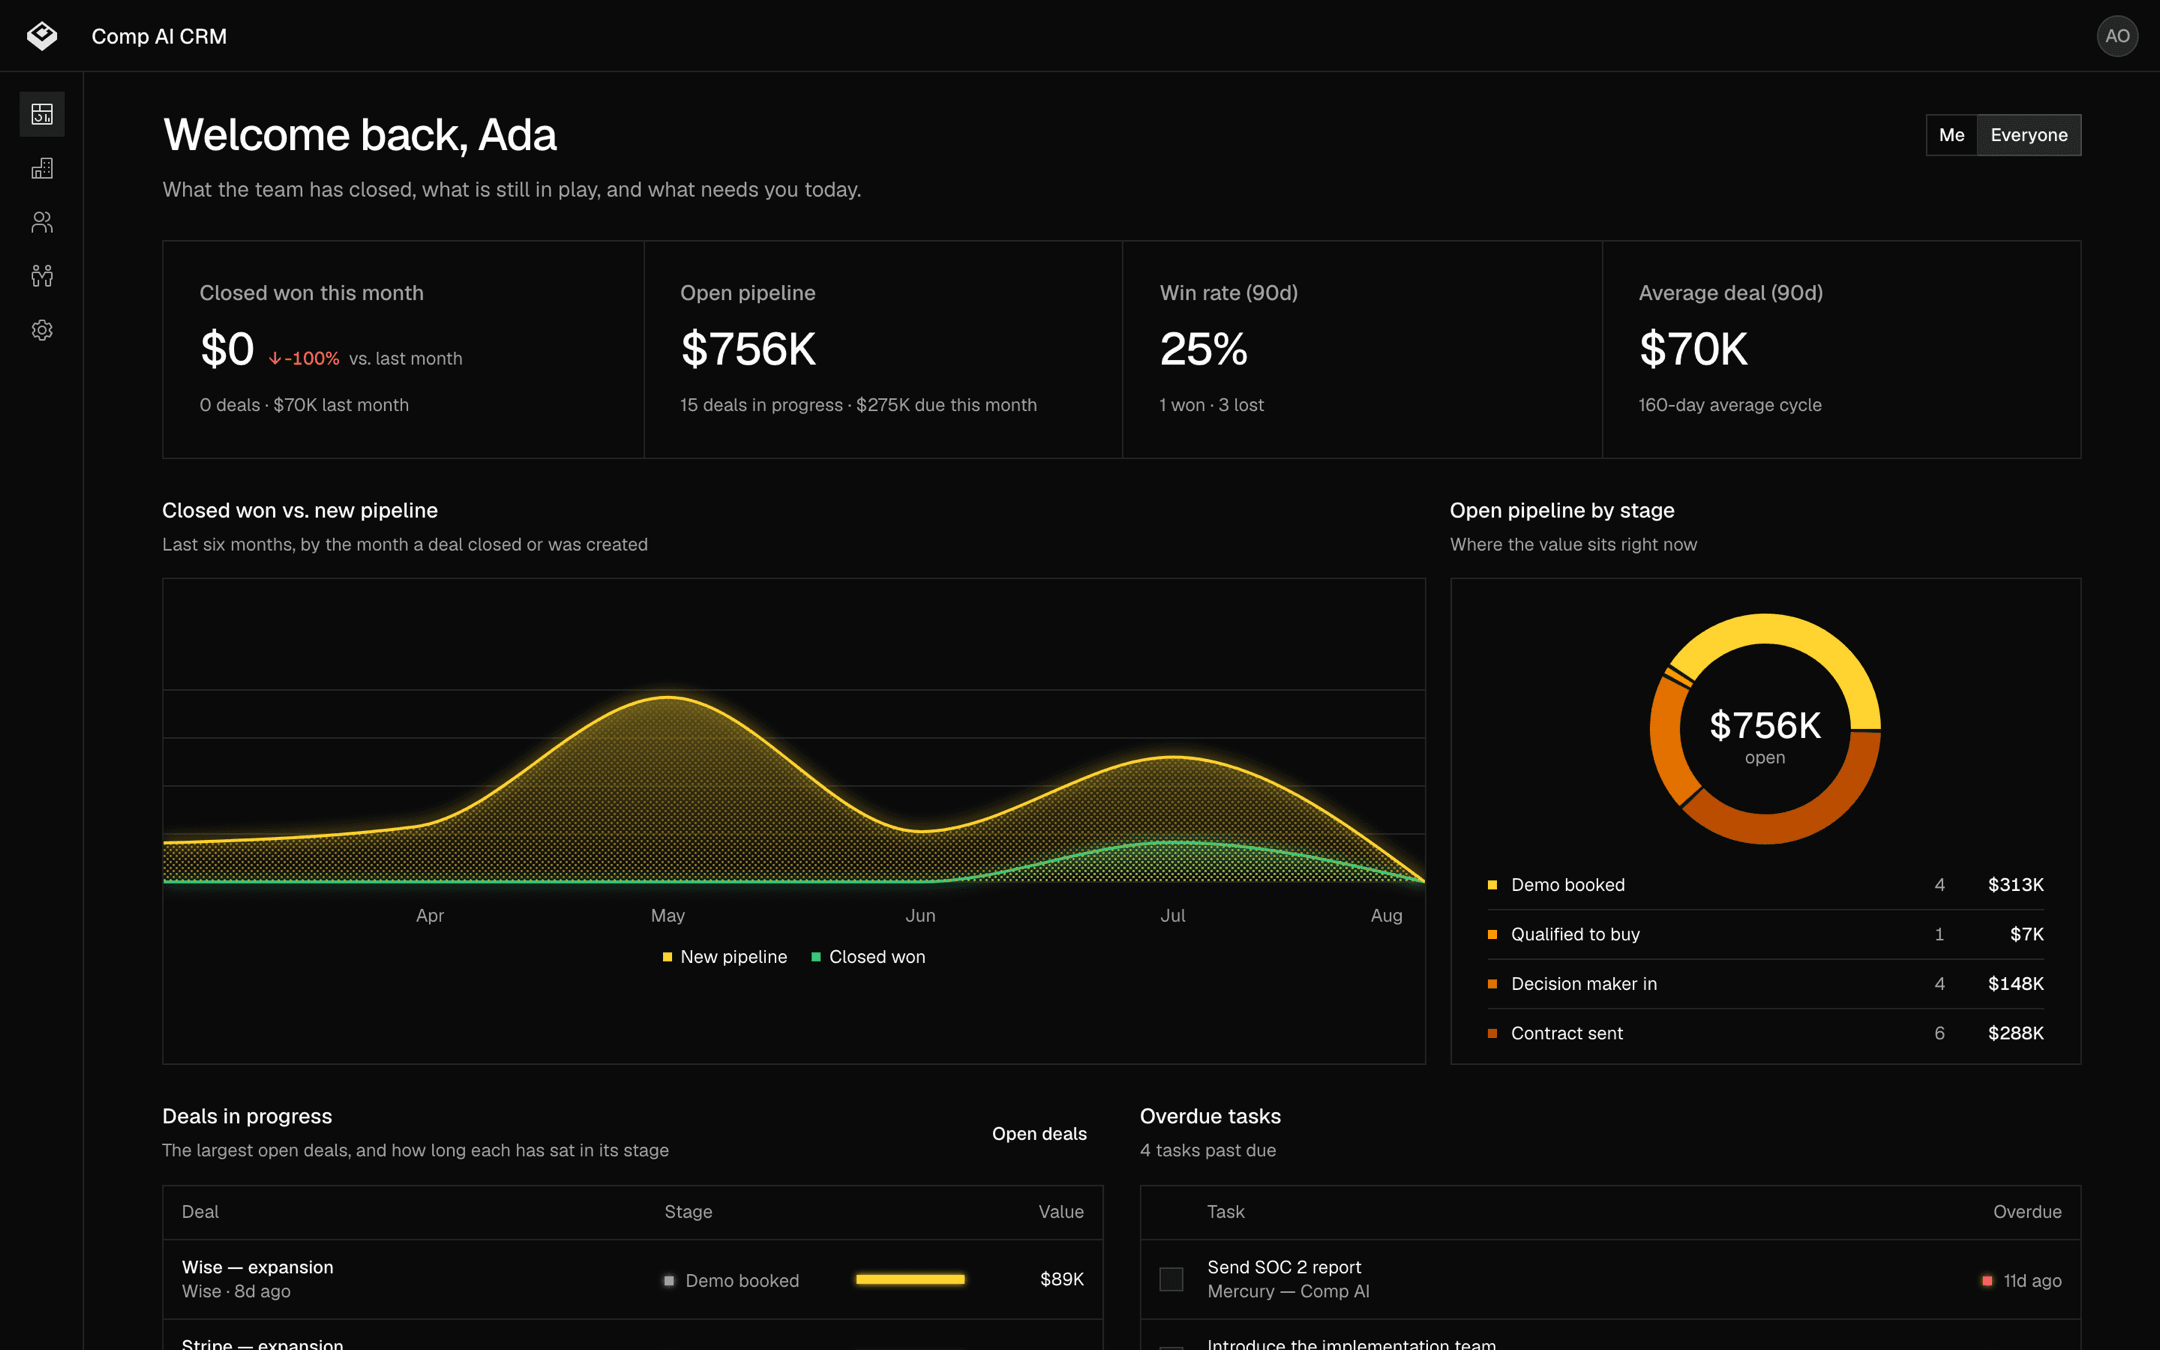This screenshot has height=1350, width=2160.
Task: Go to the companies building icon
Action: coord(42,168)
